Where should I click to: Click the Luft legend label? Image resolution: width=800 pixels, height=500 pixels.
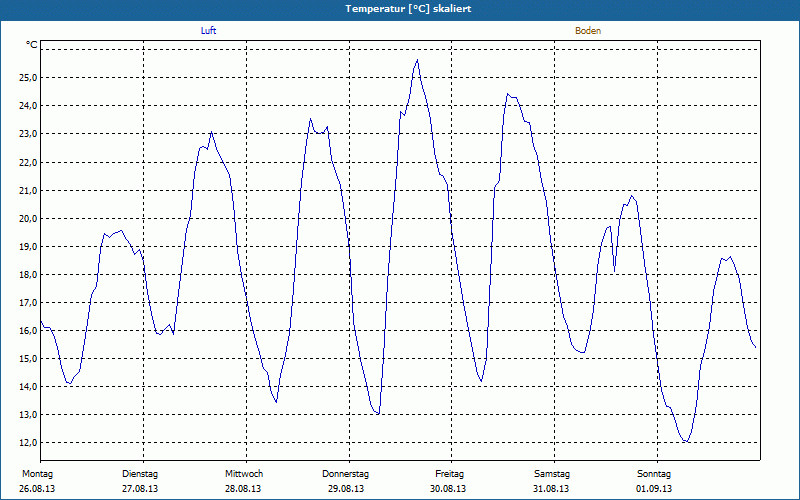click(208, 31)
